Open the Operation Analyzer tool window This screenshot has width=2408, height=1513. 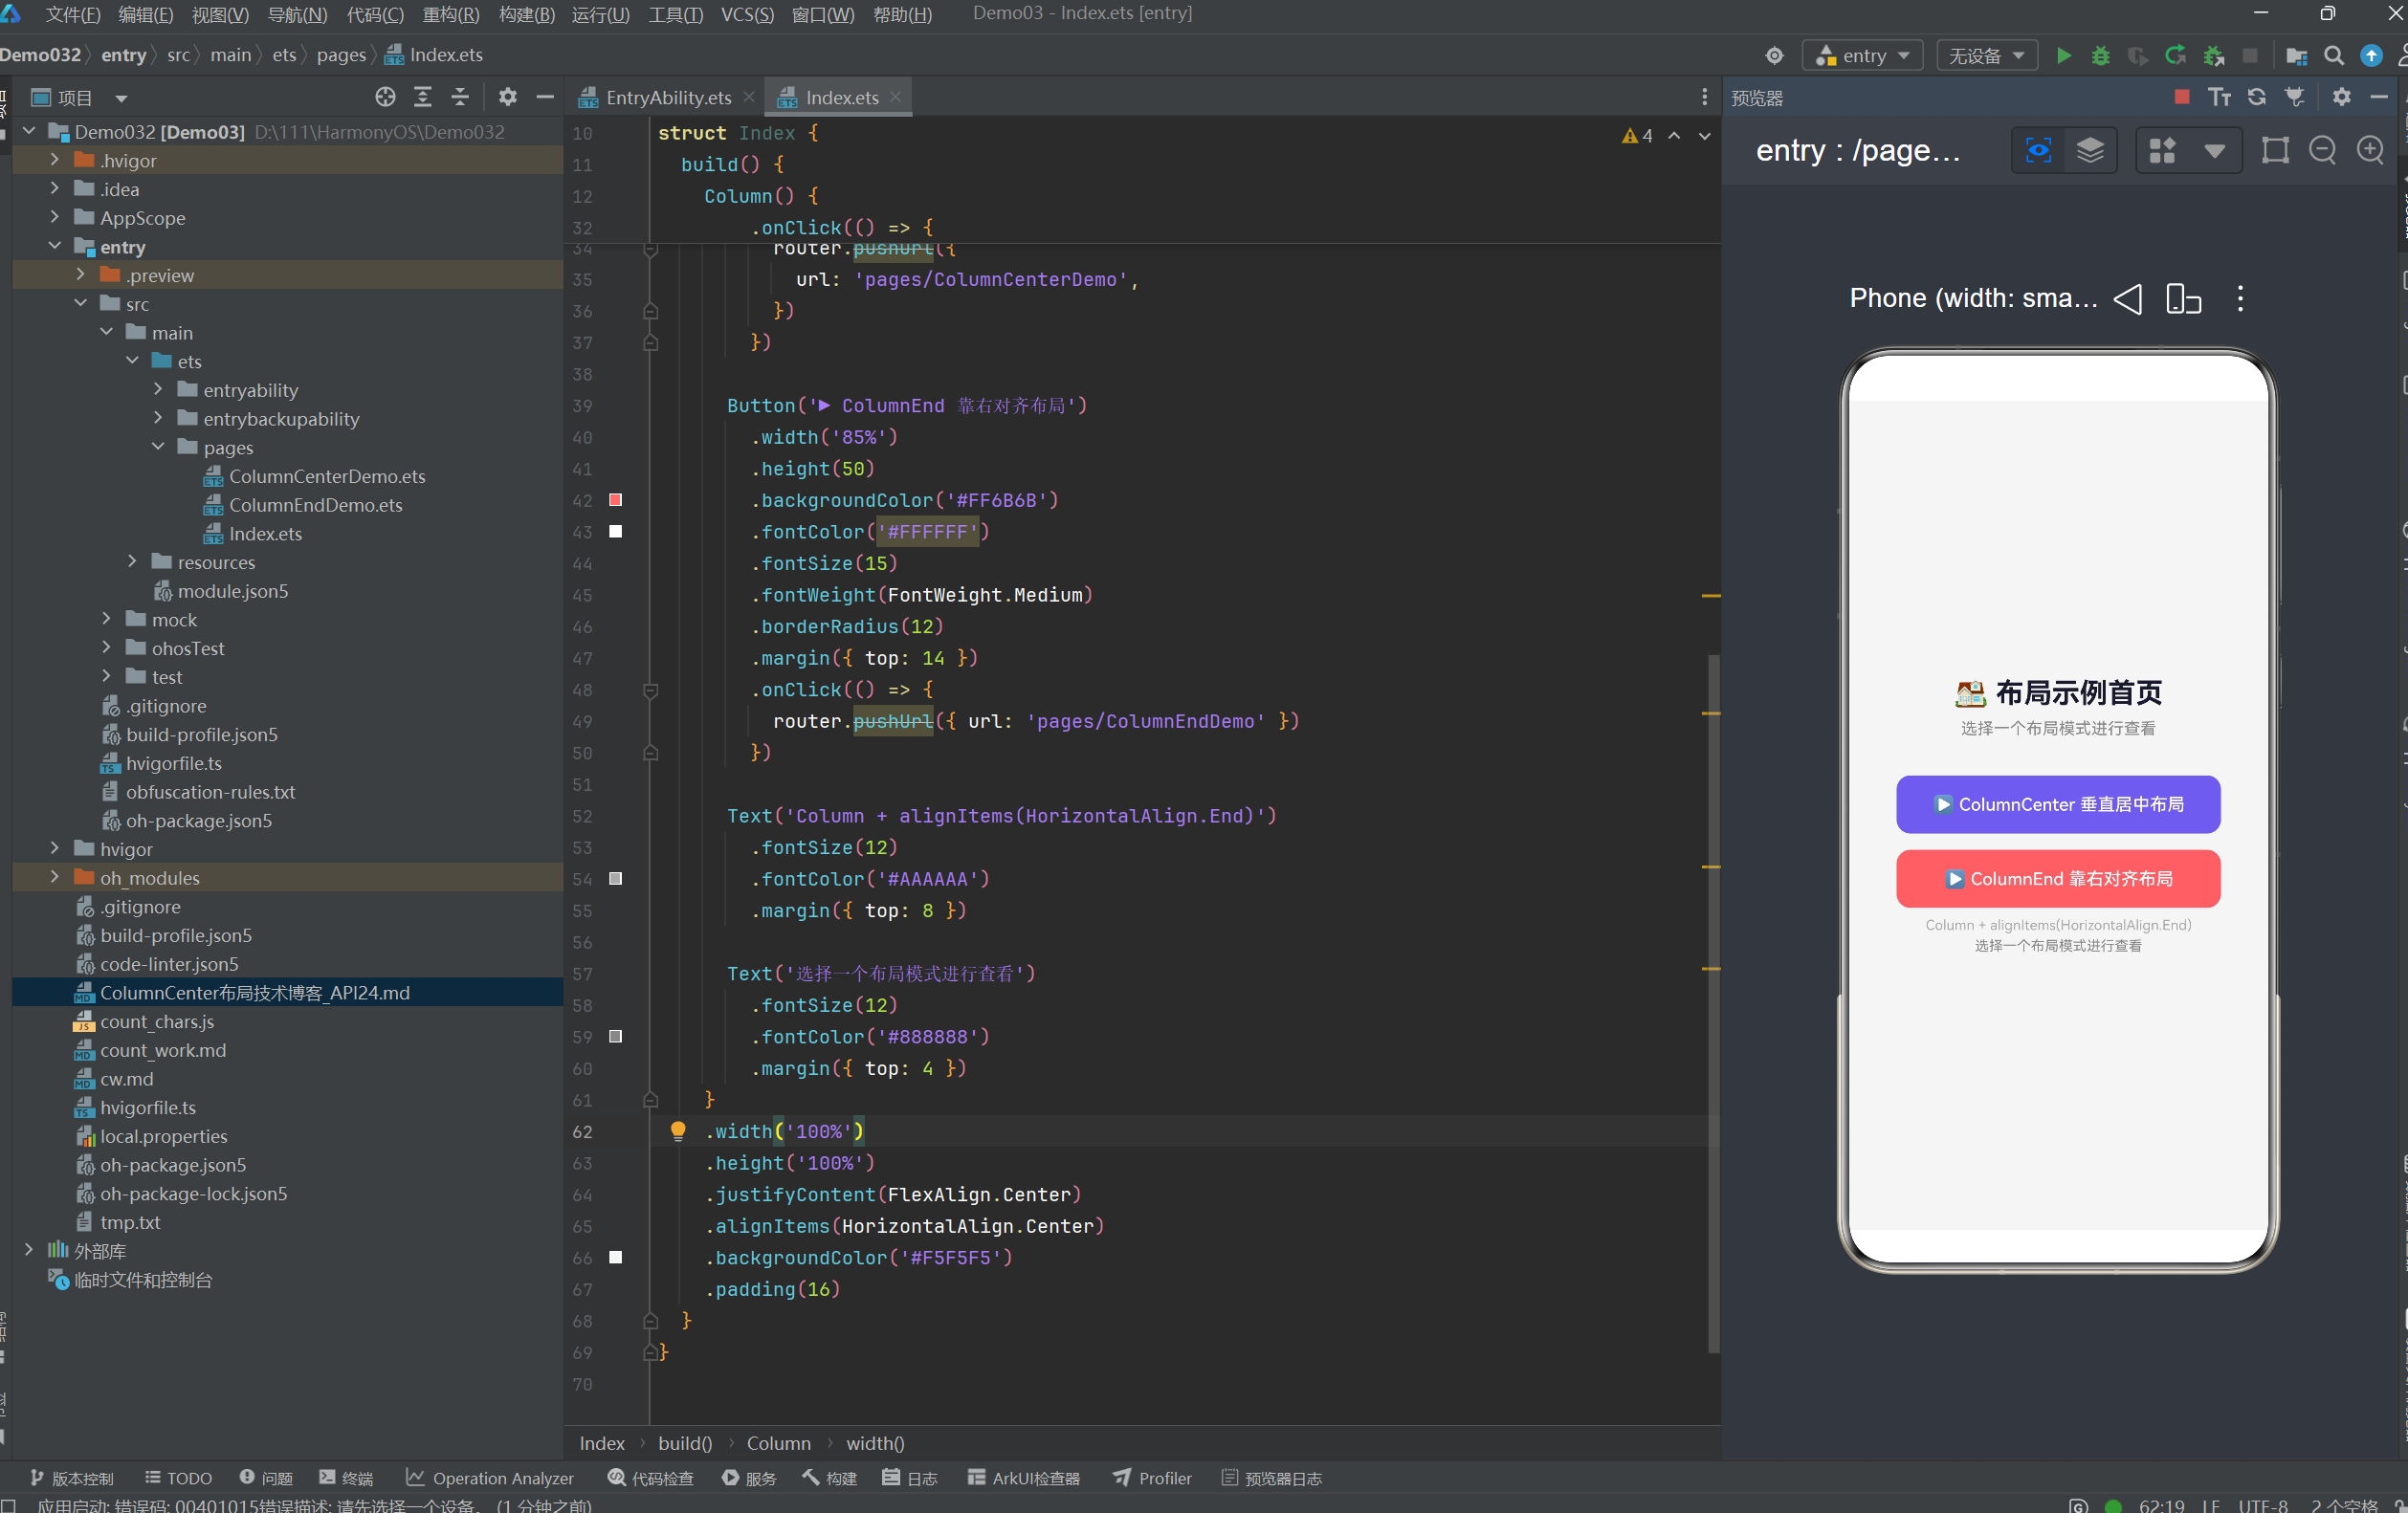[490, 1478]
